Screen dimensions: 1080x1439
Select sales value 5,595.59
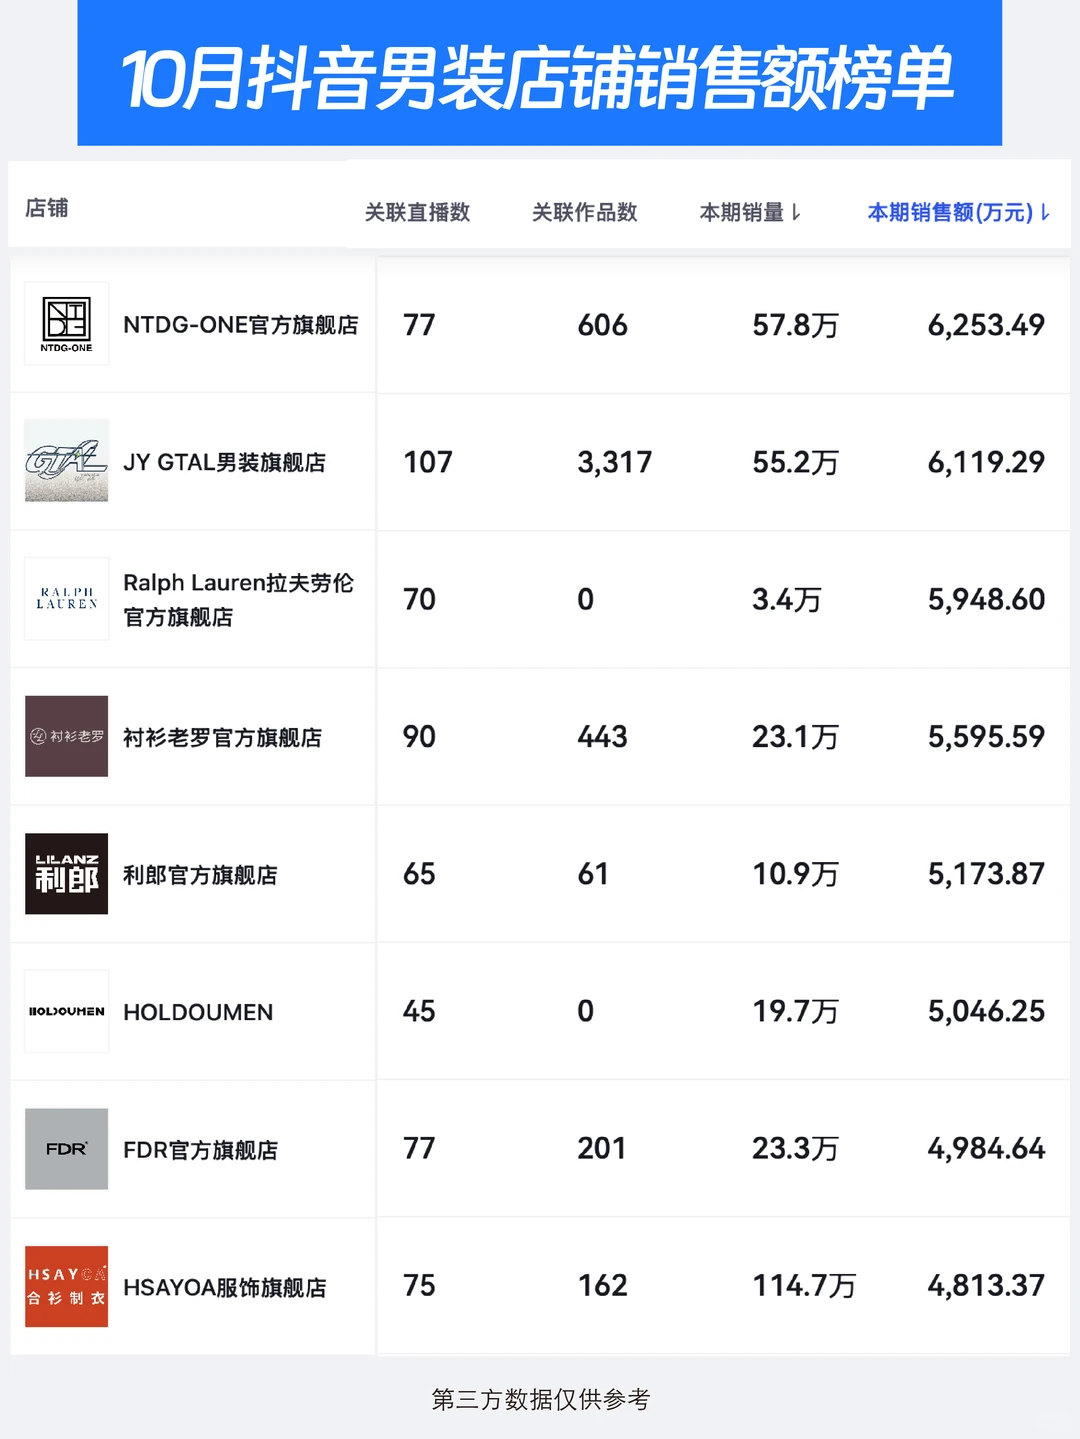pyautogui.click(x=986, y=737)
